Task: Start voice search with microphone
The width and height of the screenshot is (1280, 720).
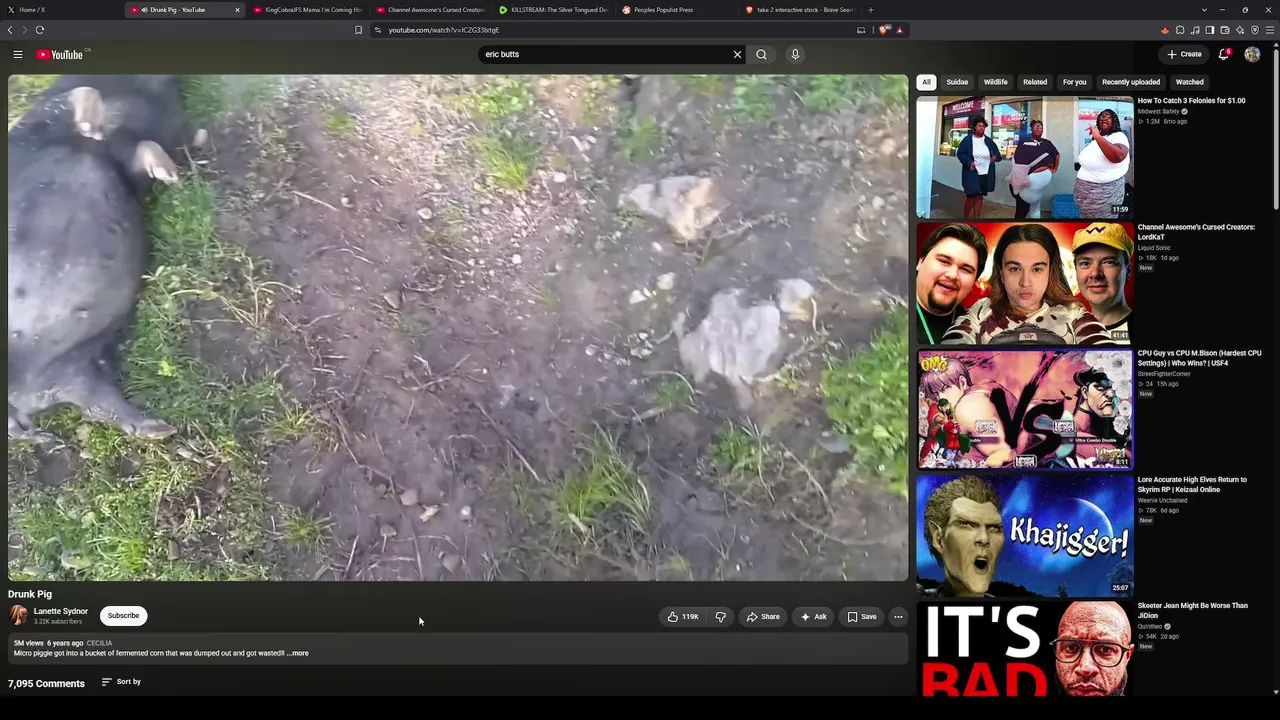Action: coord(796,54)
